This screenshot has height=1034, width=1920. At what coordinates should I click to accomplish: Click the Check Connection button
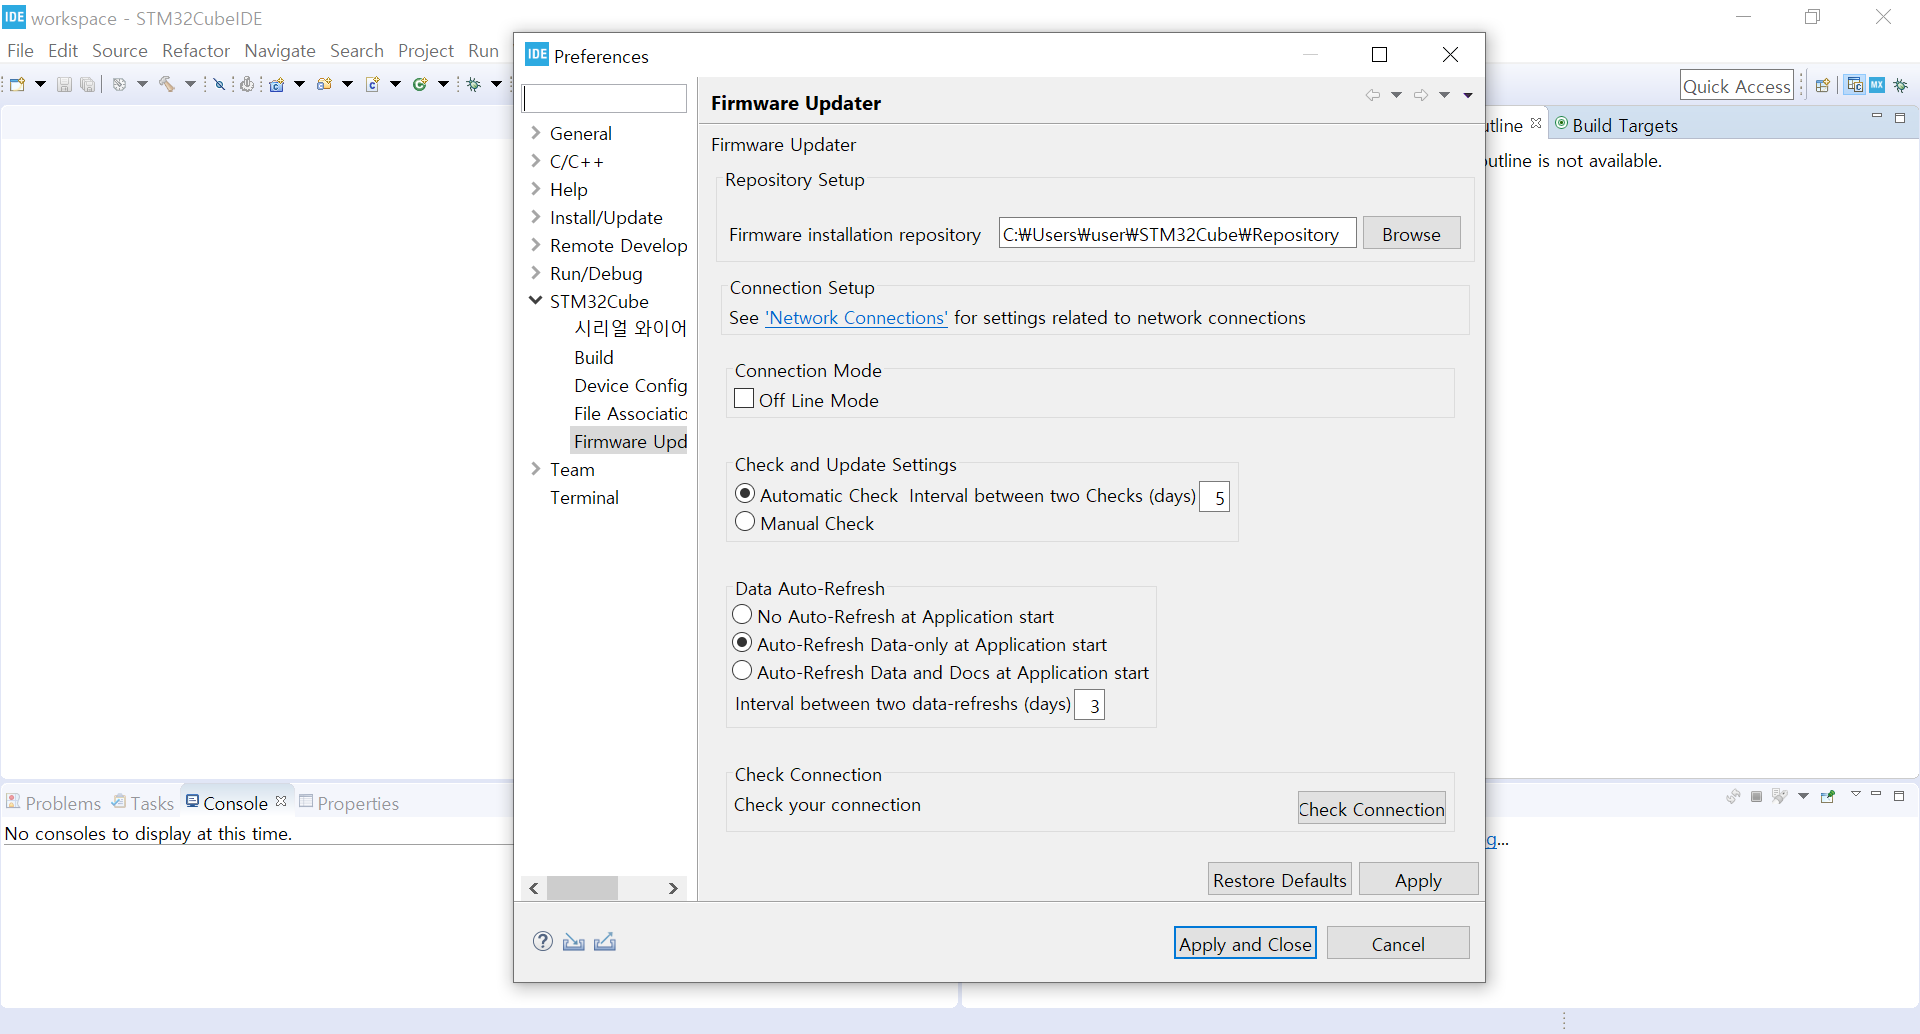(x=1371, y=809)
